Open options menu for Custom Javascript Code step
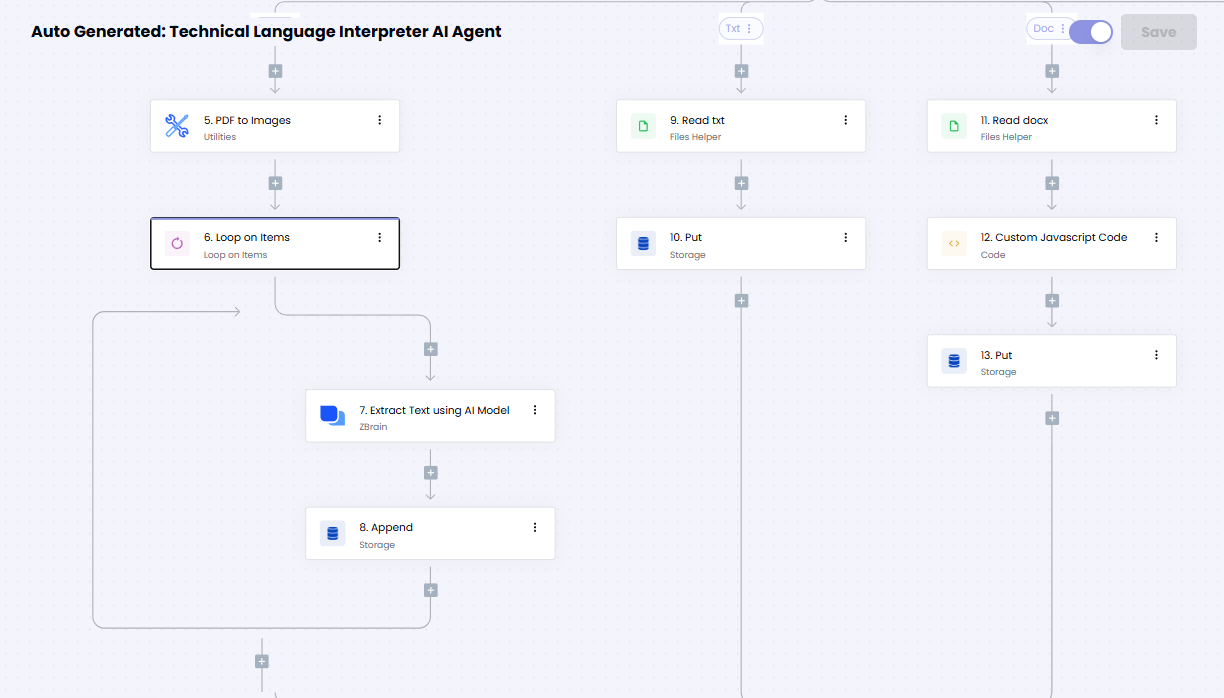The width and height of the screenshot is (1224, 698). tap(1156, 237)
